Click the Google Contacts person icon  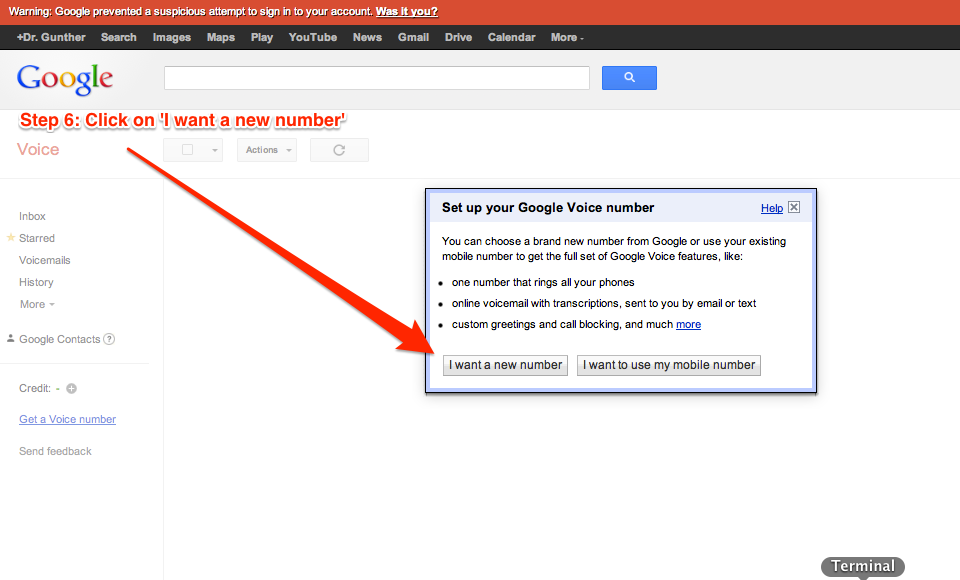click(11, 339)
